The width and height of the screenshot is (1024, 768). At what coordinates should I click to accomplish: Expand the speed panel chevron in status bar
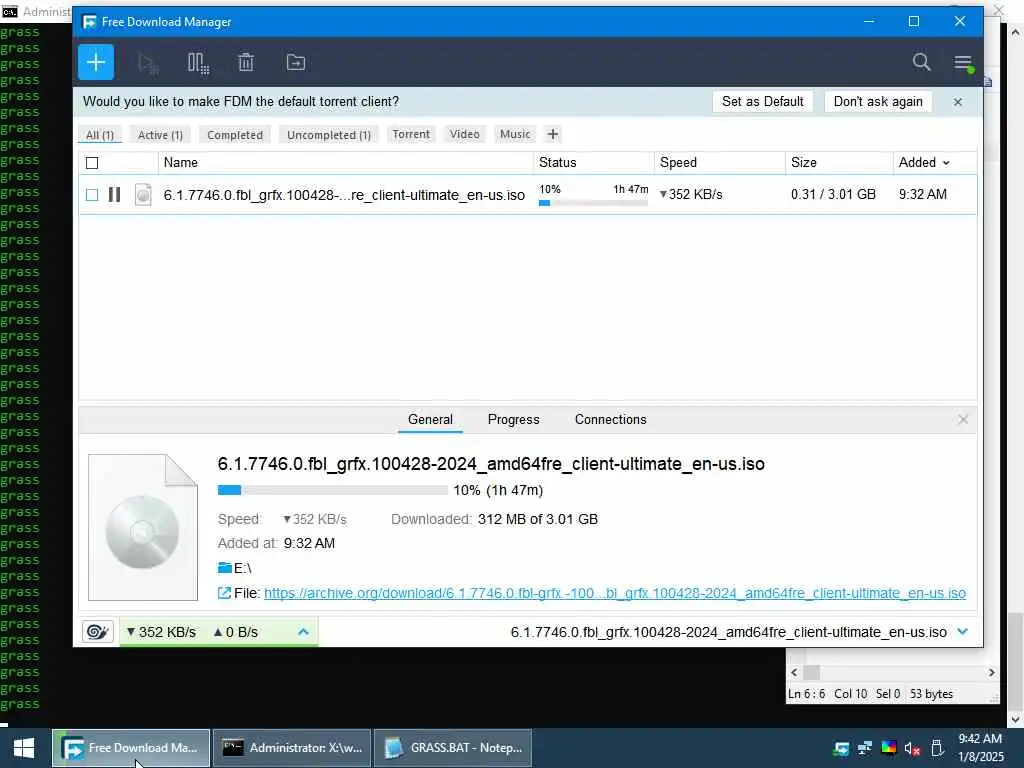(x=303, y=632)
